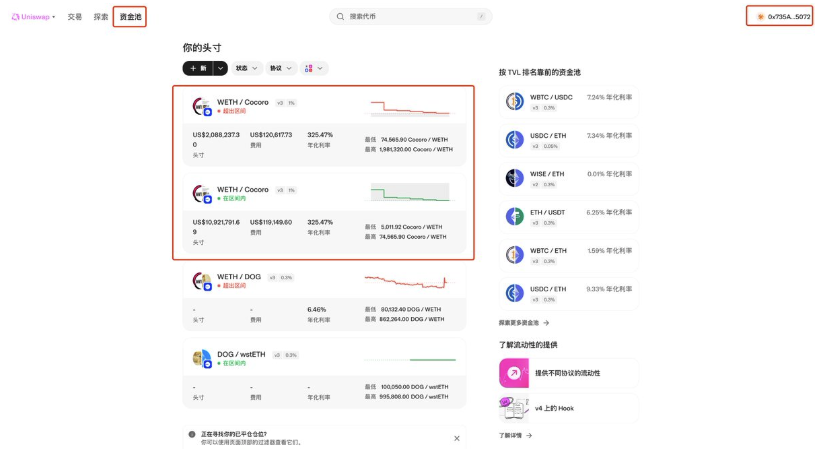Open the chain selector grid dropdown
821x452 pixels.
313,68
